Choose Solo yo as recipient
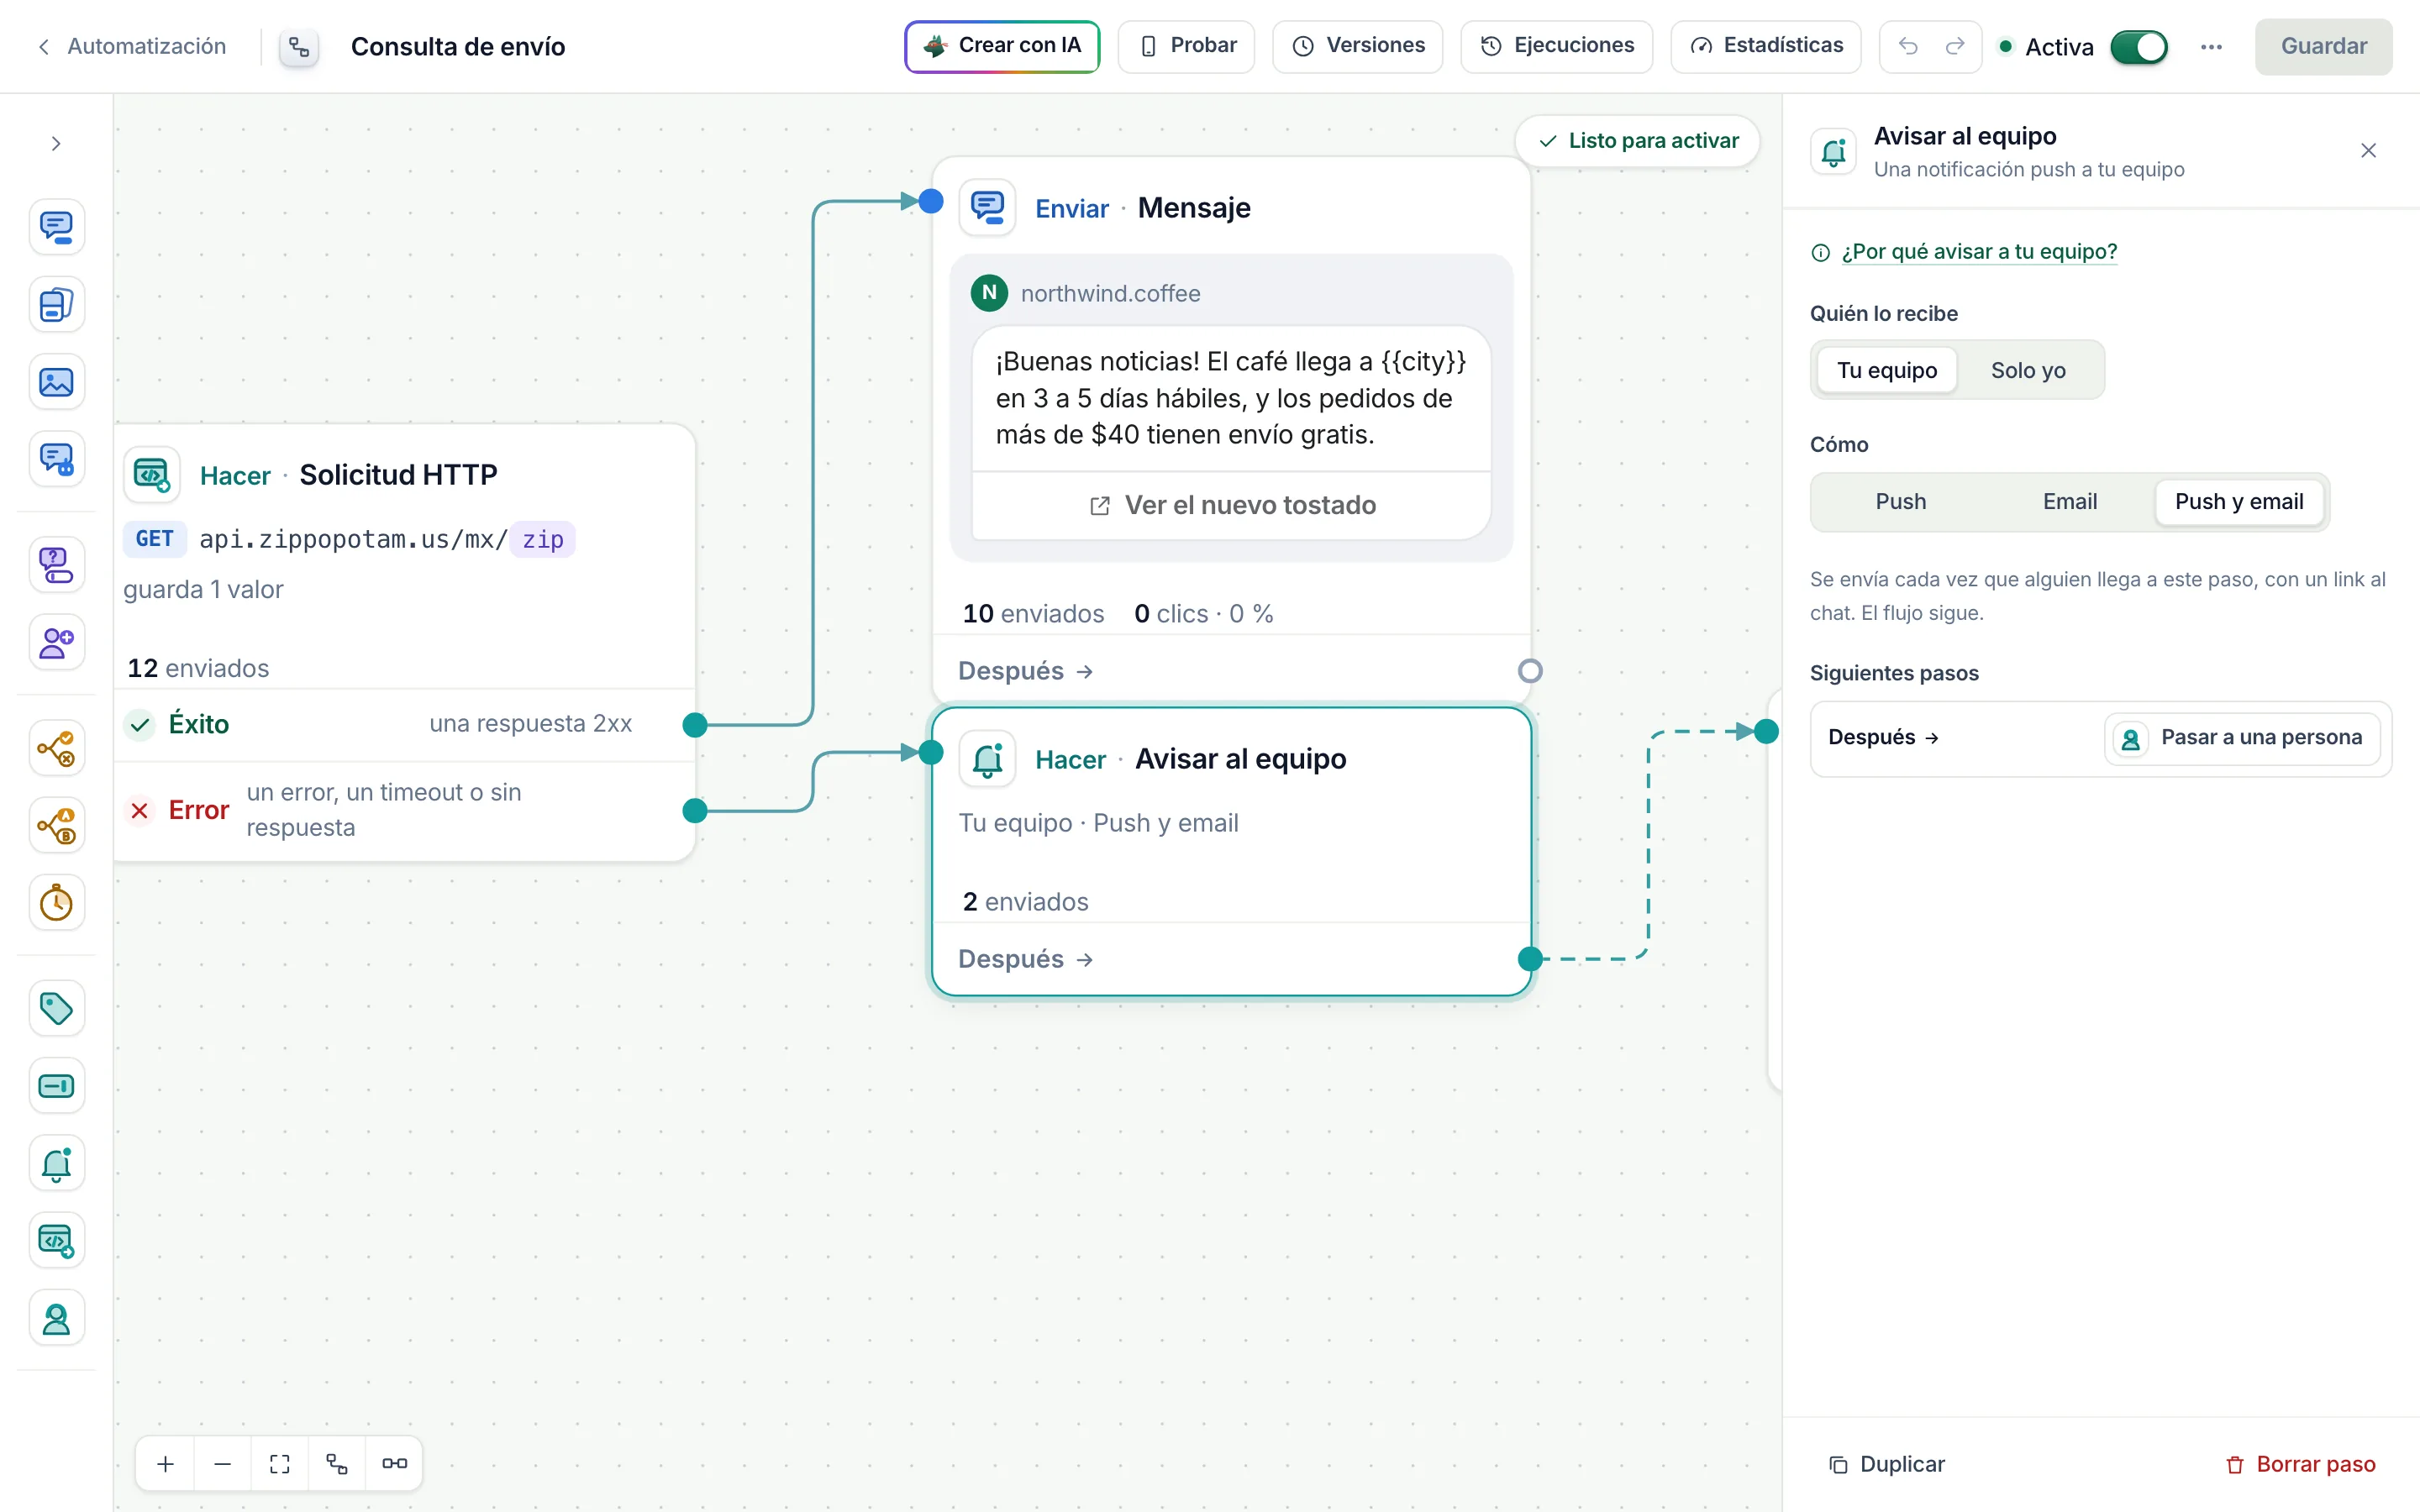2420x1512 pixels. (x=2027, y=370)
